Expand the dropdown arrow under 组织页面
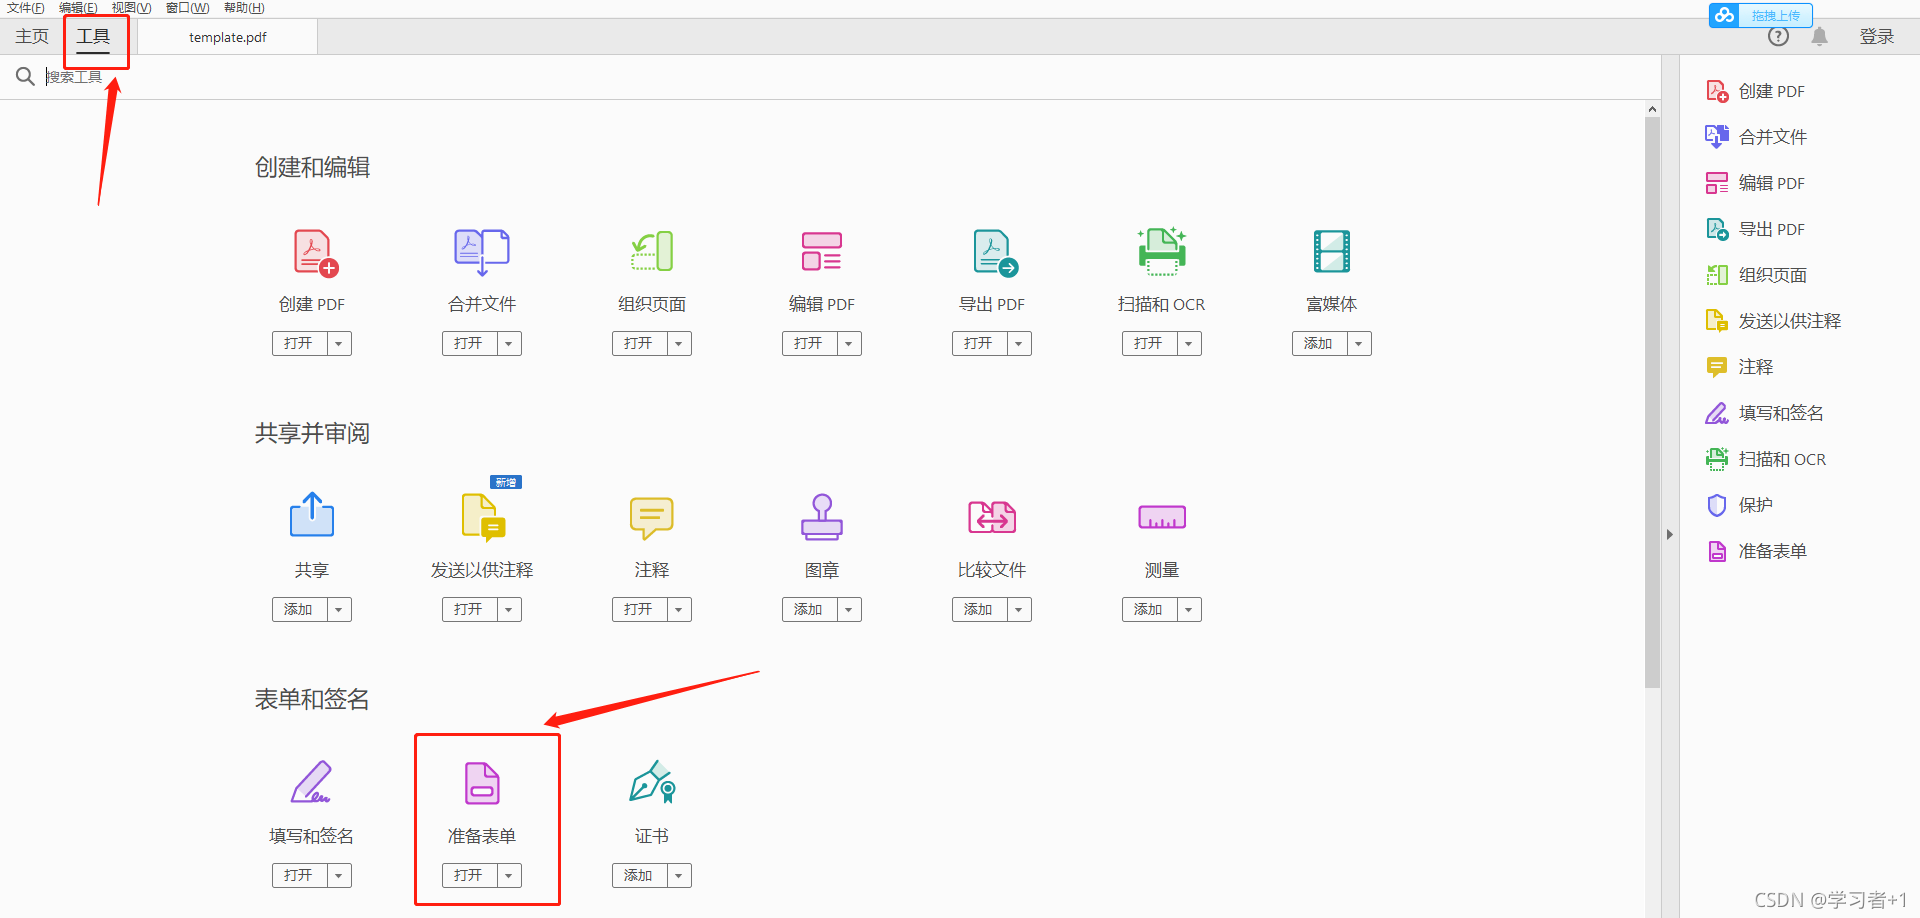Screen dimensions: 1920x918 [x=679, y=344]
